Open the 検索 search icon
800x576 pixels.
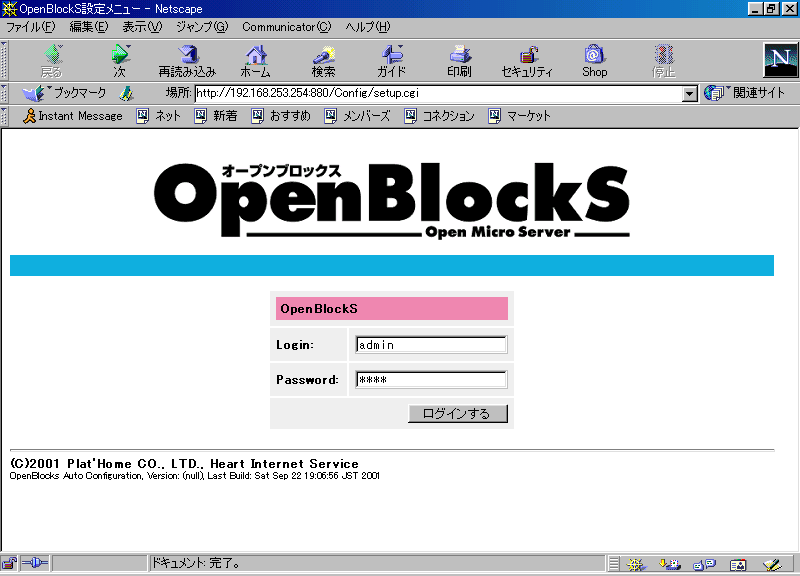point(323,60)
